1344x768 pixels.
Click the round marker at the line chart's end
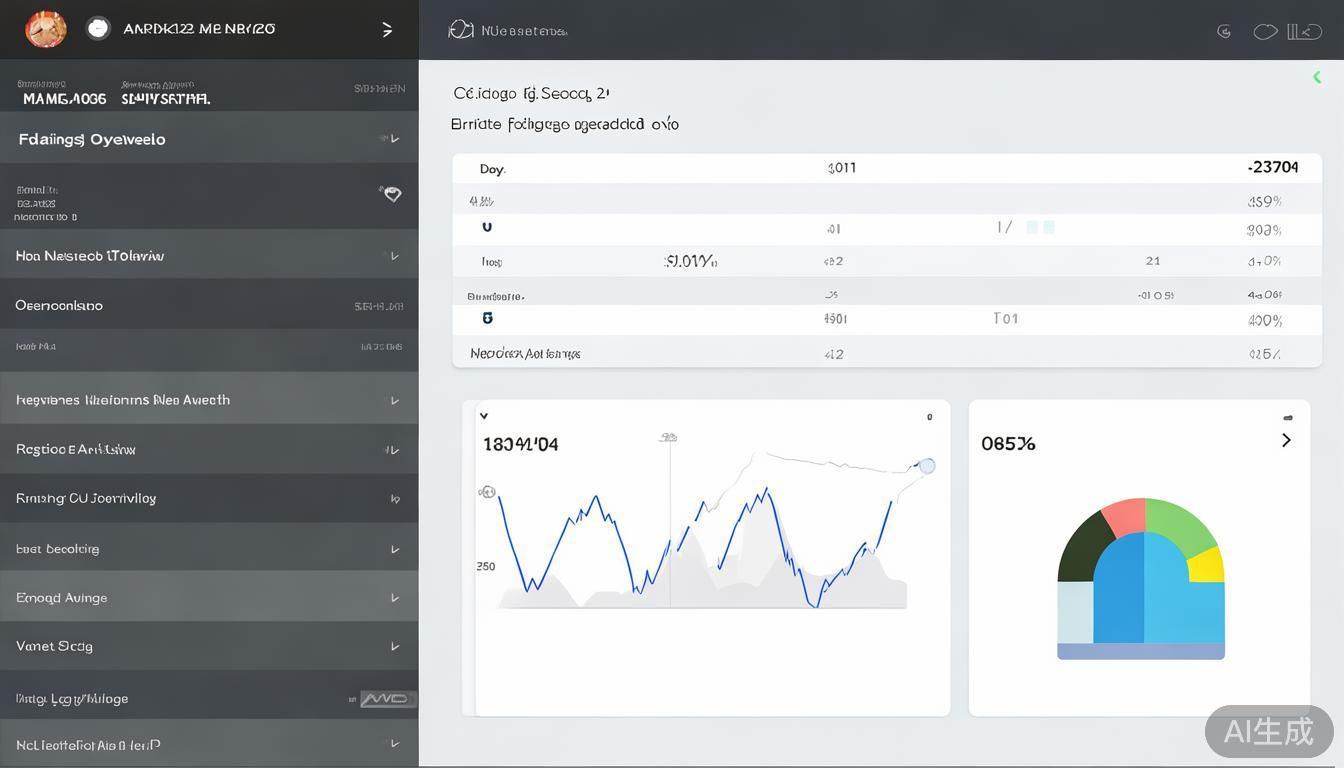coord(927,466)
